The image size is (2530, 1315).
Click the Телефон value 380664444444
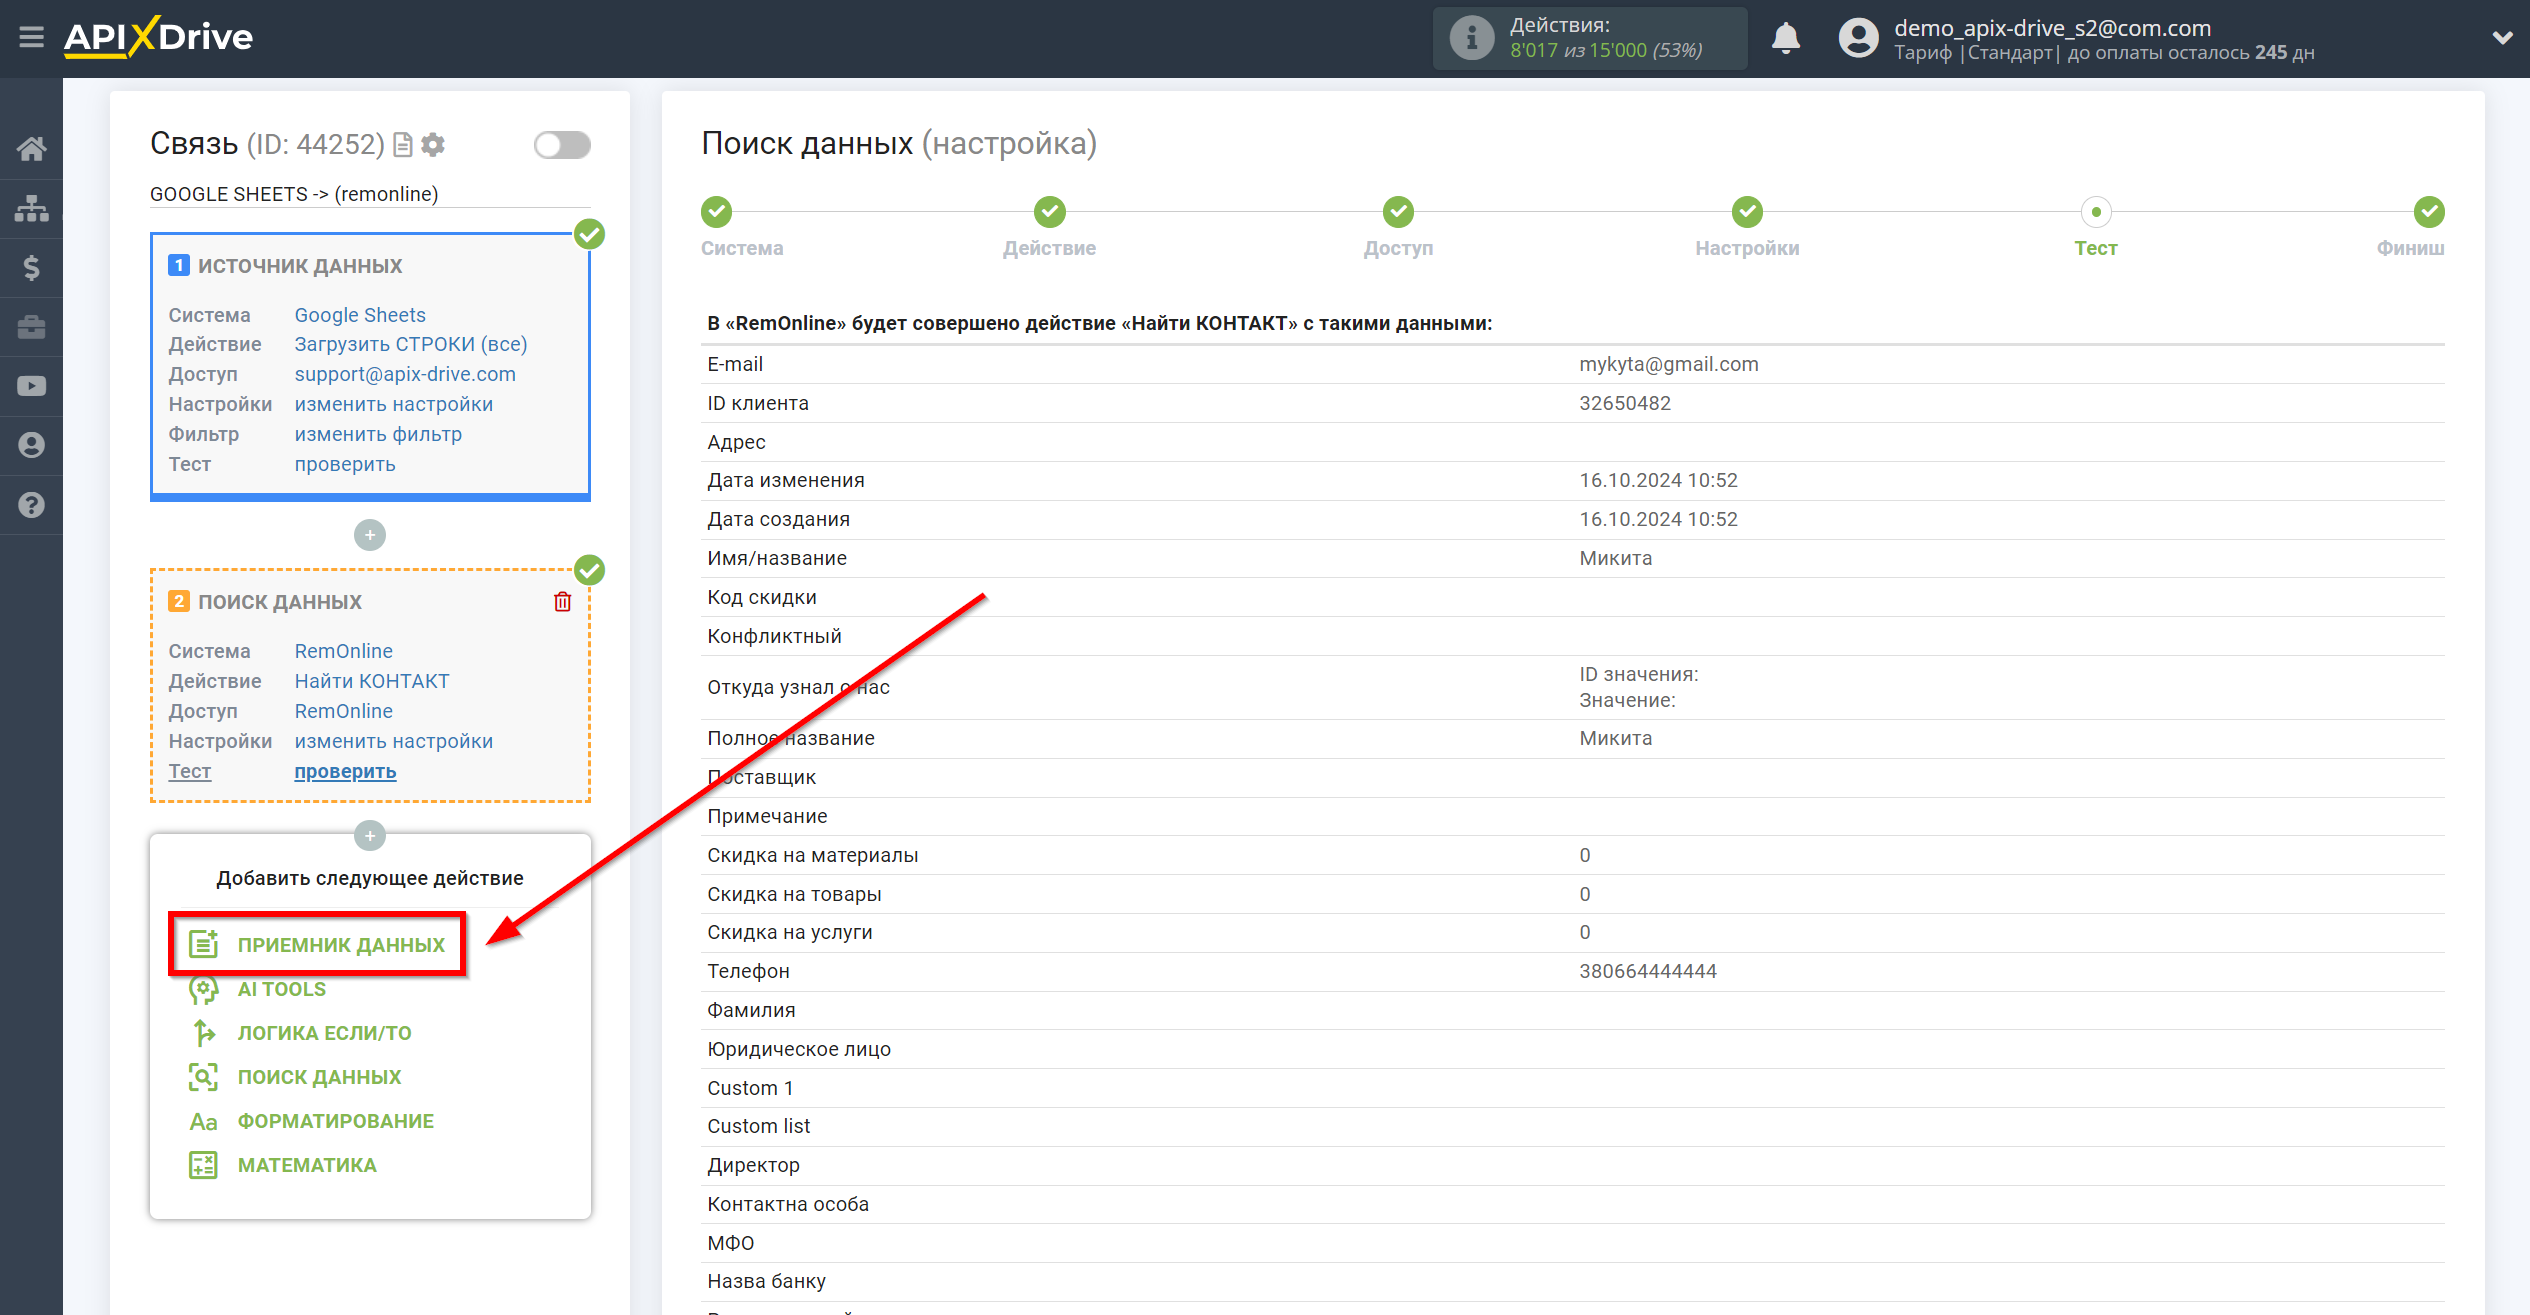(1648, 971)
